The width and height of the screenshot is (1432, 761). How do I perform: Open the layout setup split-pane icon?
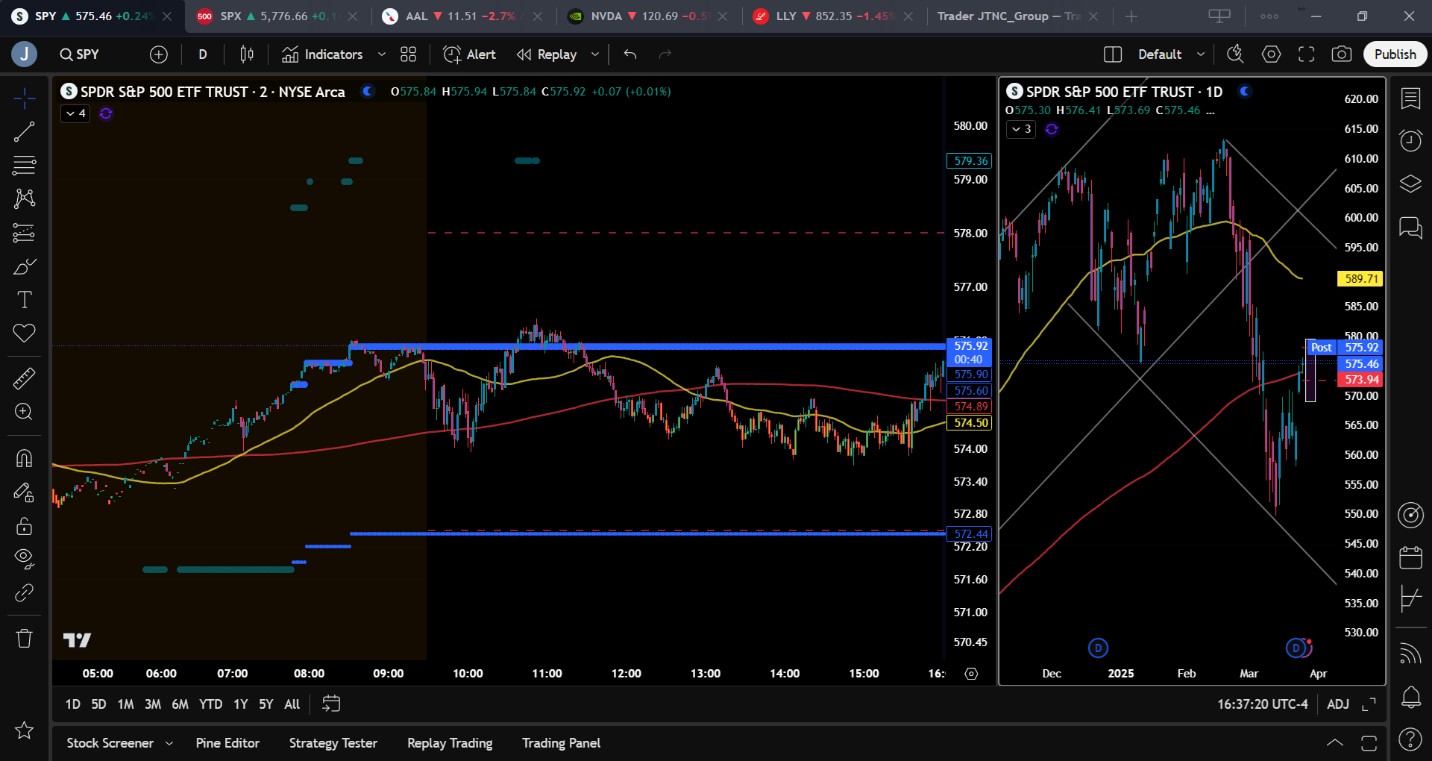1113,54
